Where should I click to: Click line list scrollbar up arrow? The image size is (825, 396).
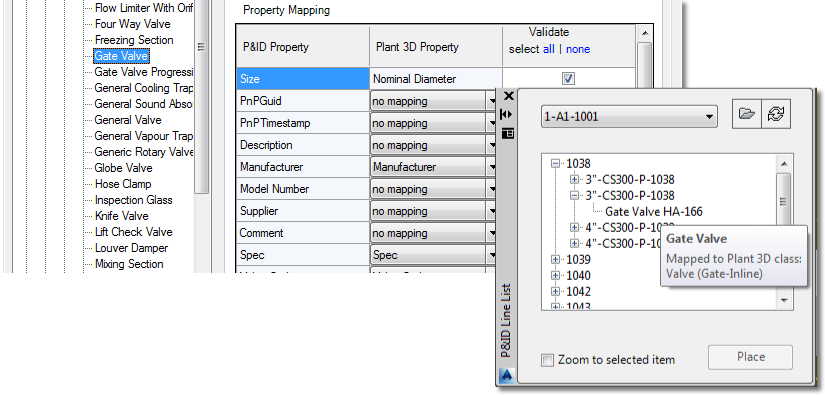pyautogui.click(x=784, y=164)
